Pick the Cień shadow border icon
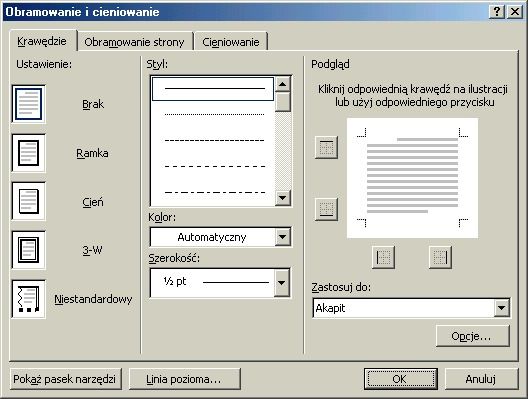The width and height of the screenshot is (528, 399). click(29, 201)
